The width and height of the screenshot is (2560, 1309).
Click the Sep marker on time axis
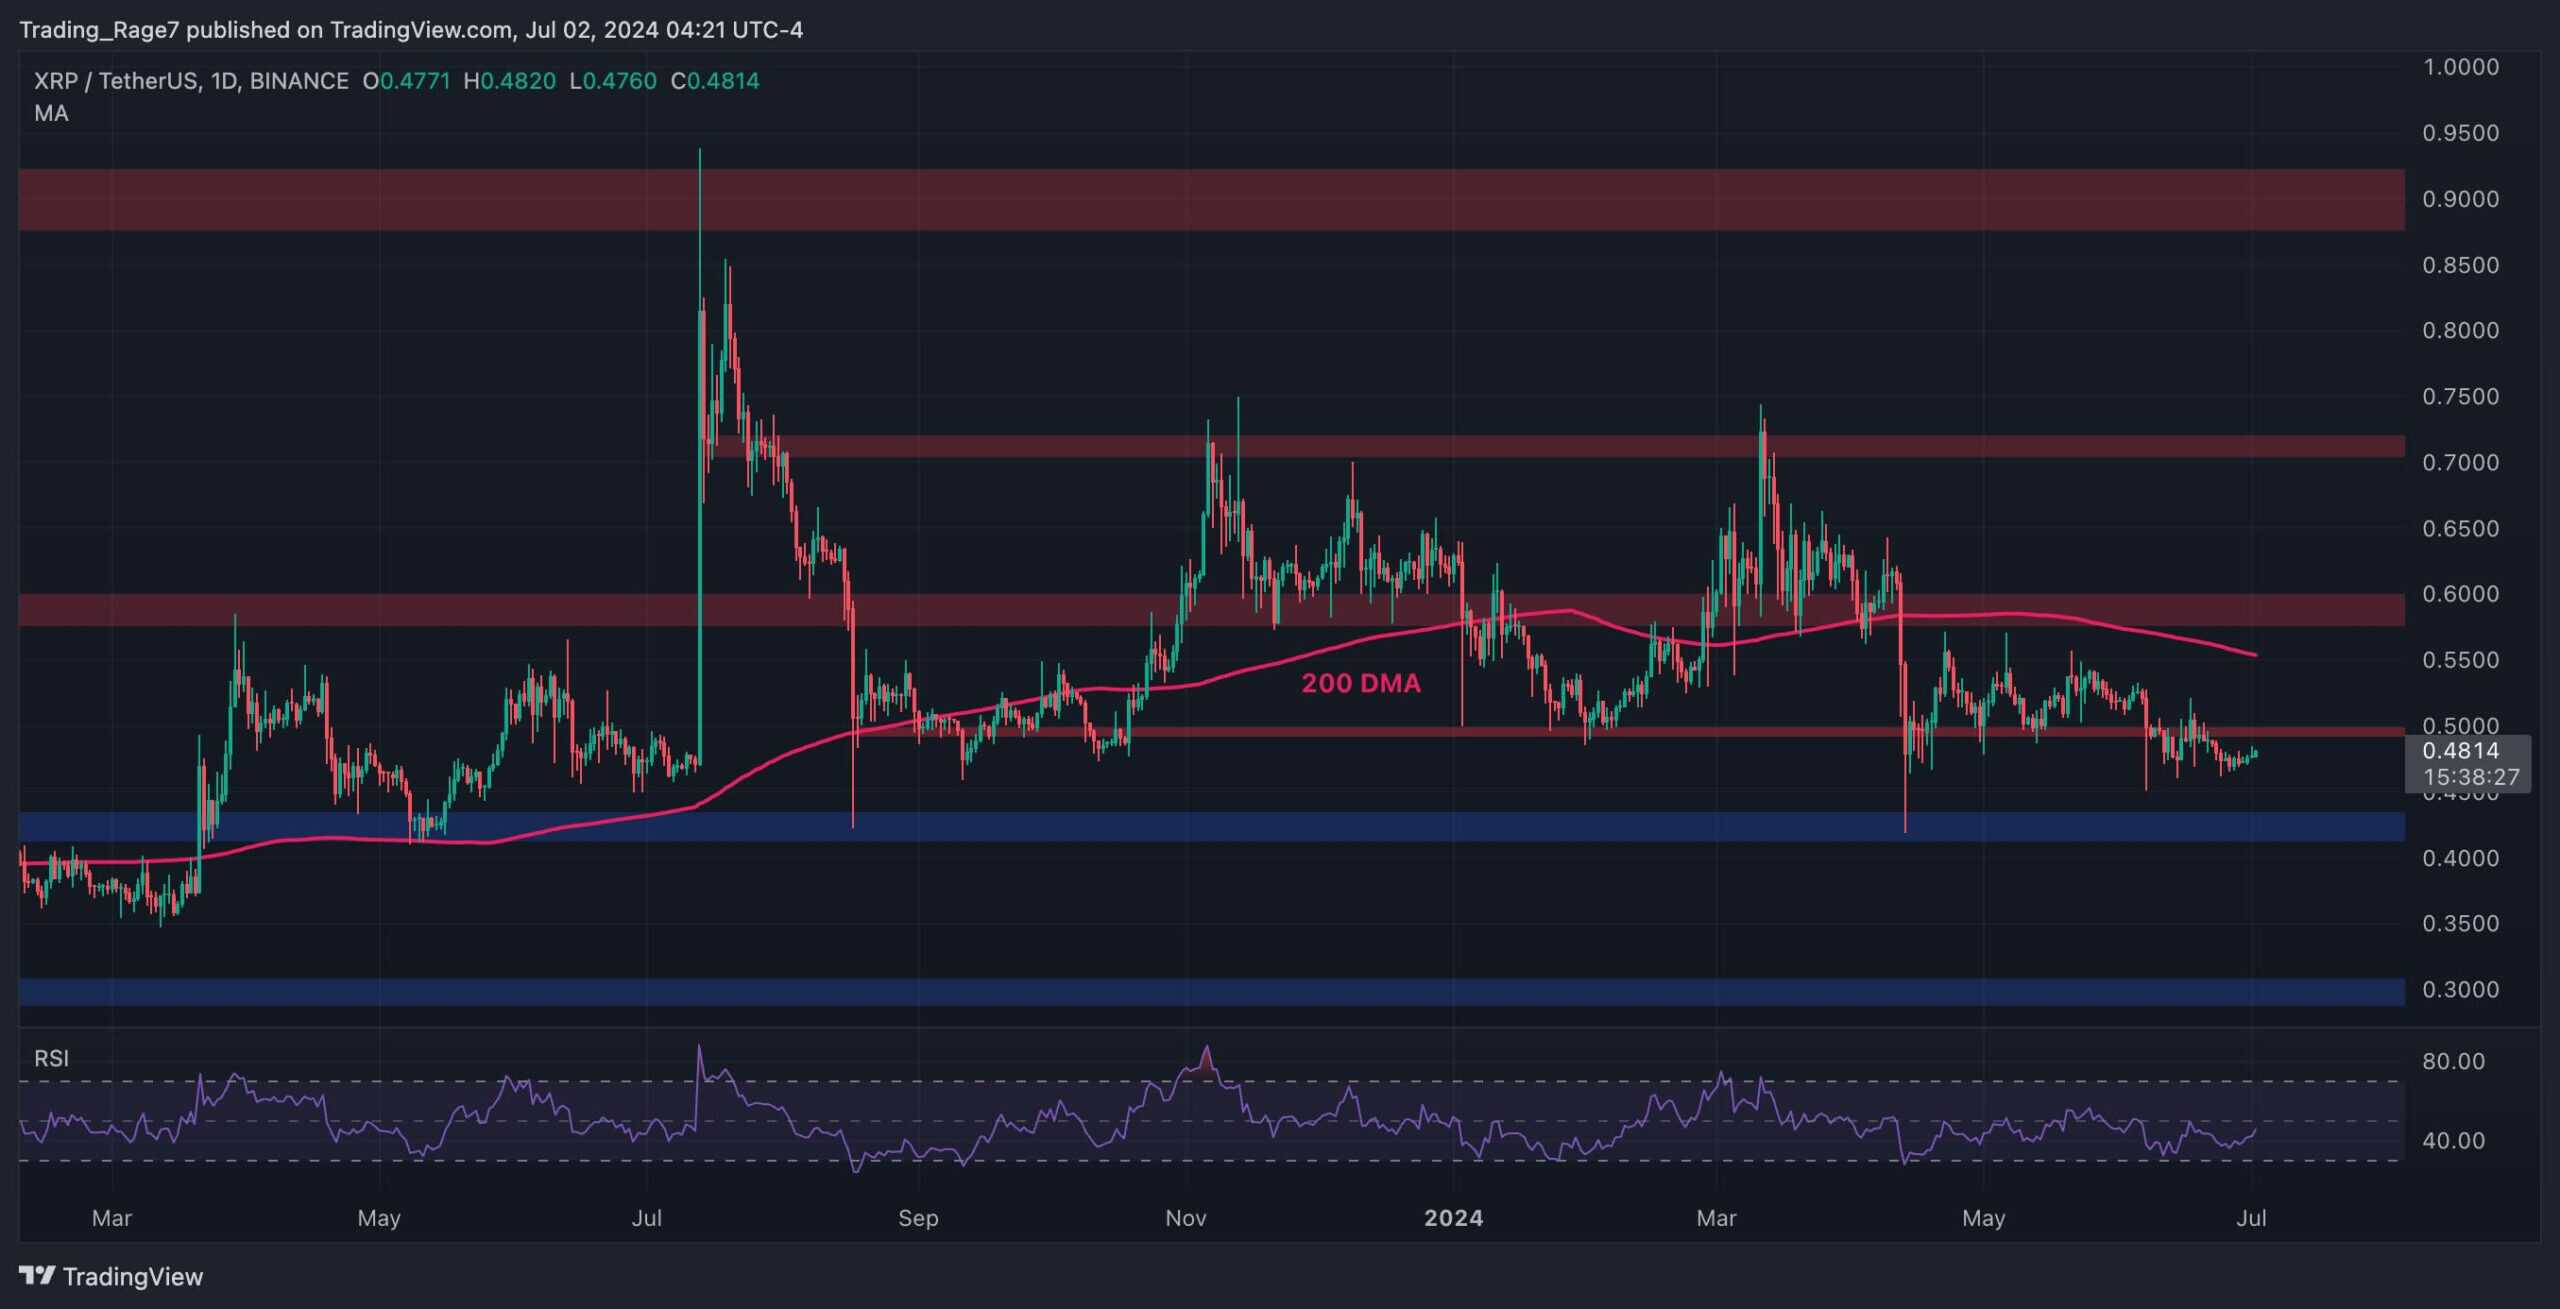coord(918,1218)
